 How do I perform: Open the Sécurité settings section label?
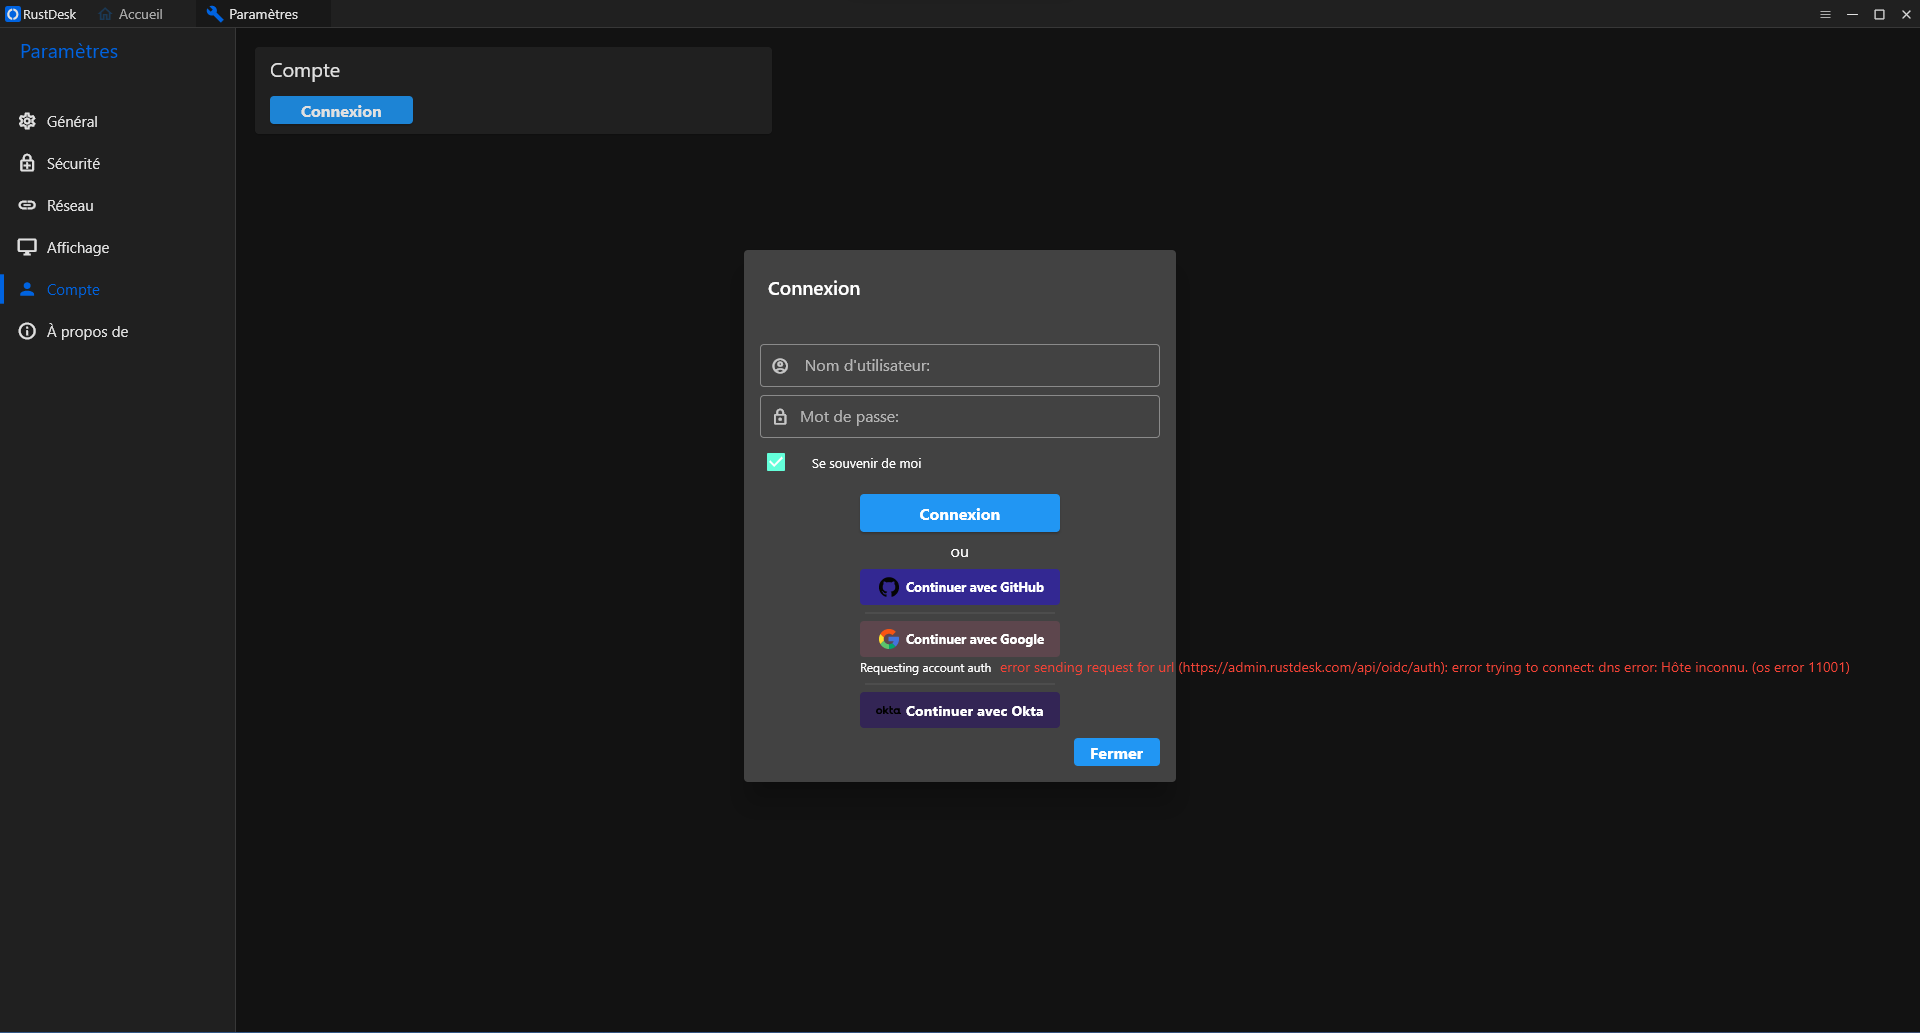(x=73, y=163)
